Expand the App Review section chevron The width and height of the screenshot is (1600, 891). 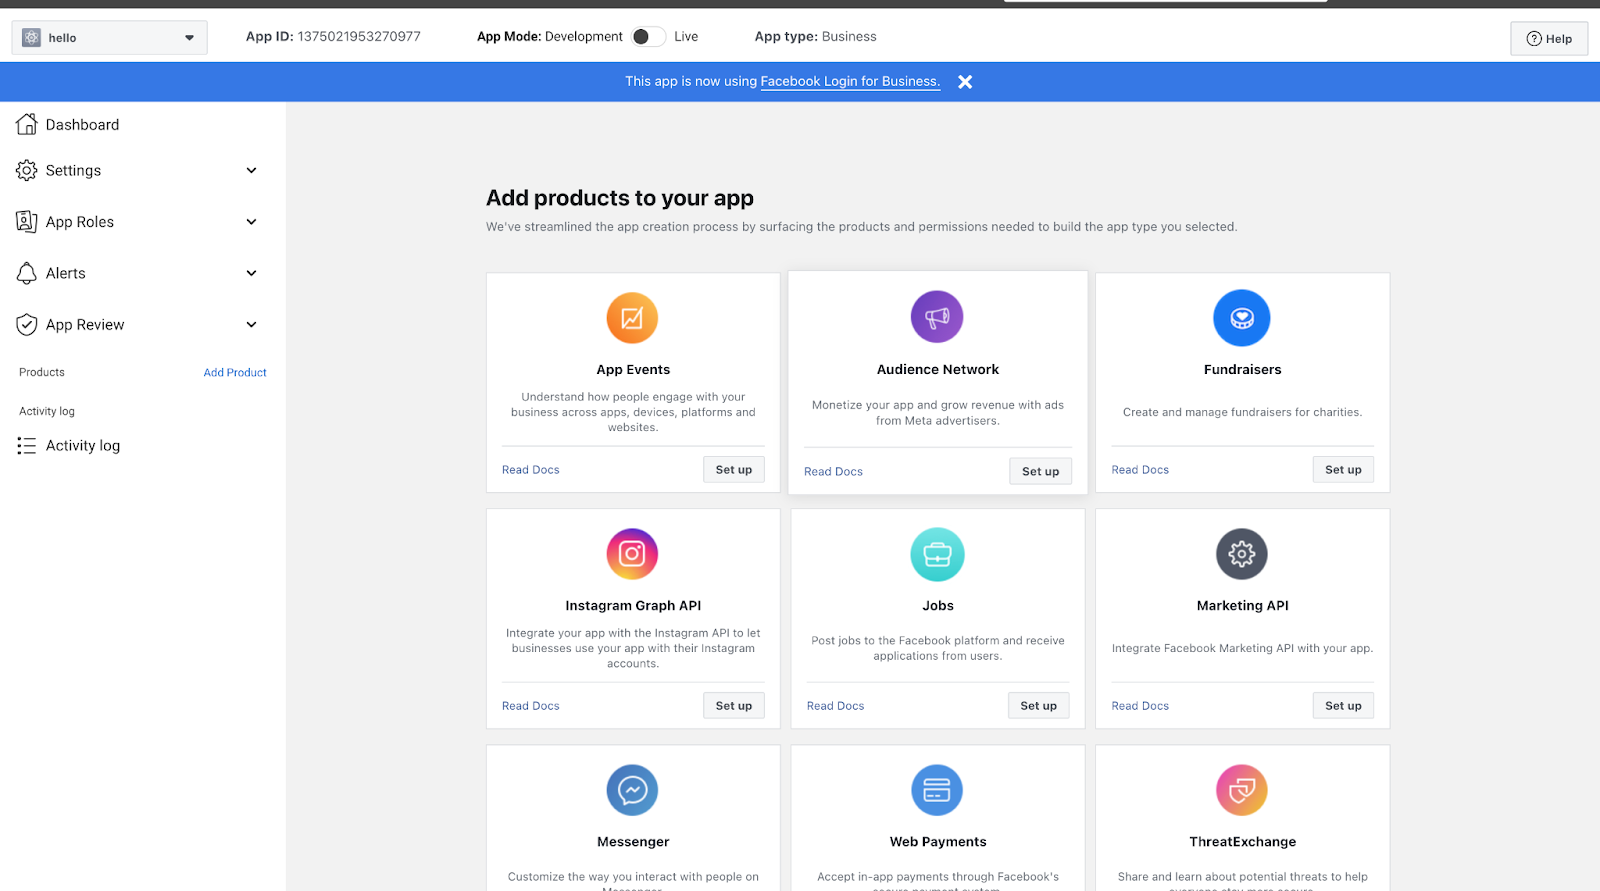(252, 324)
